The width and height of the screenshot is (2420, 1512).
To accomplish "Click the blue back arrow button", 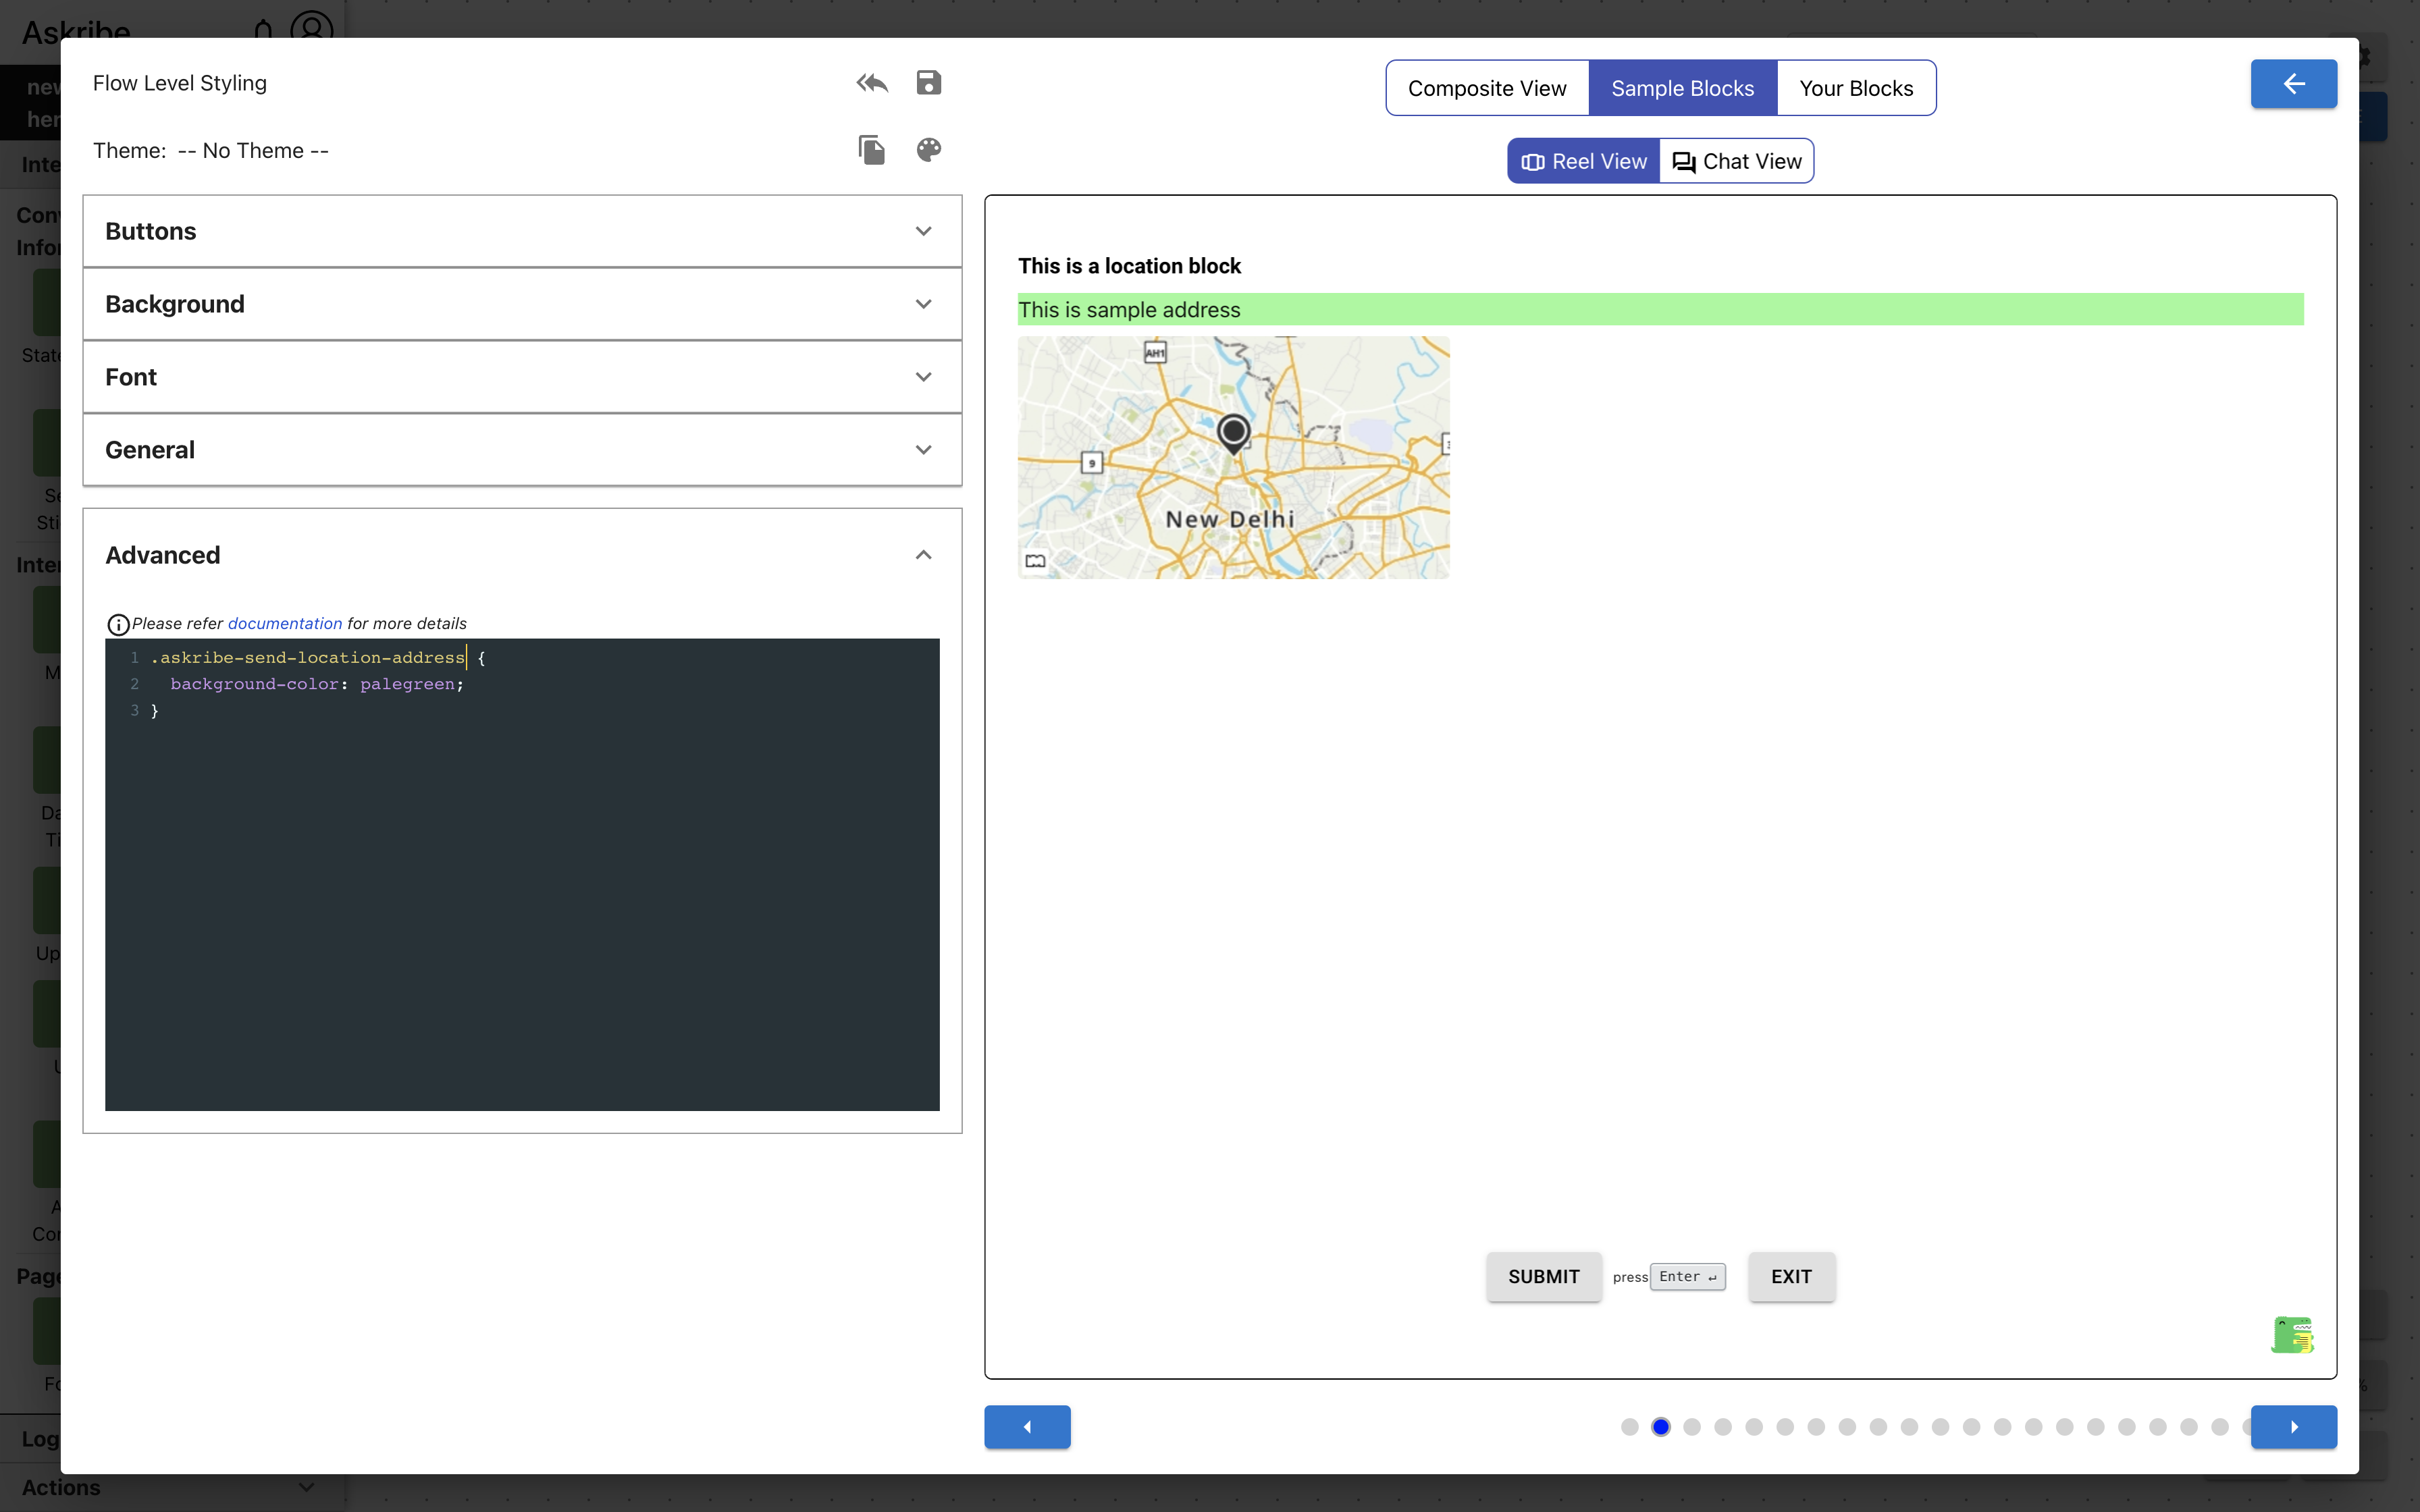I will pyautogui.click(x=2293, y=84).
